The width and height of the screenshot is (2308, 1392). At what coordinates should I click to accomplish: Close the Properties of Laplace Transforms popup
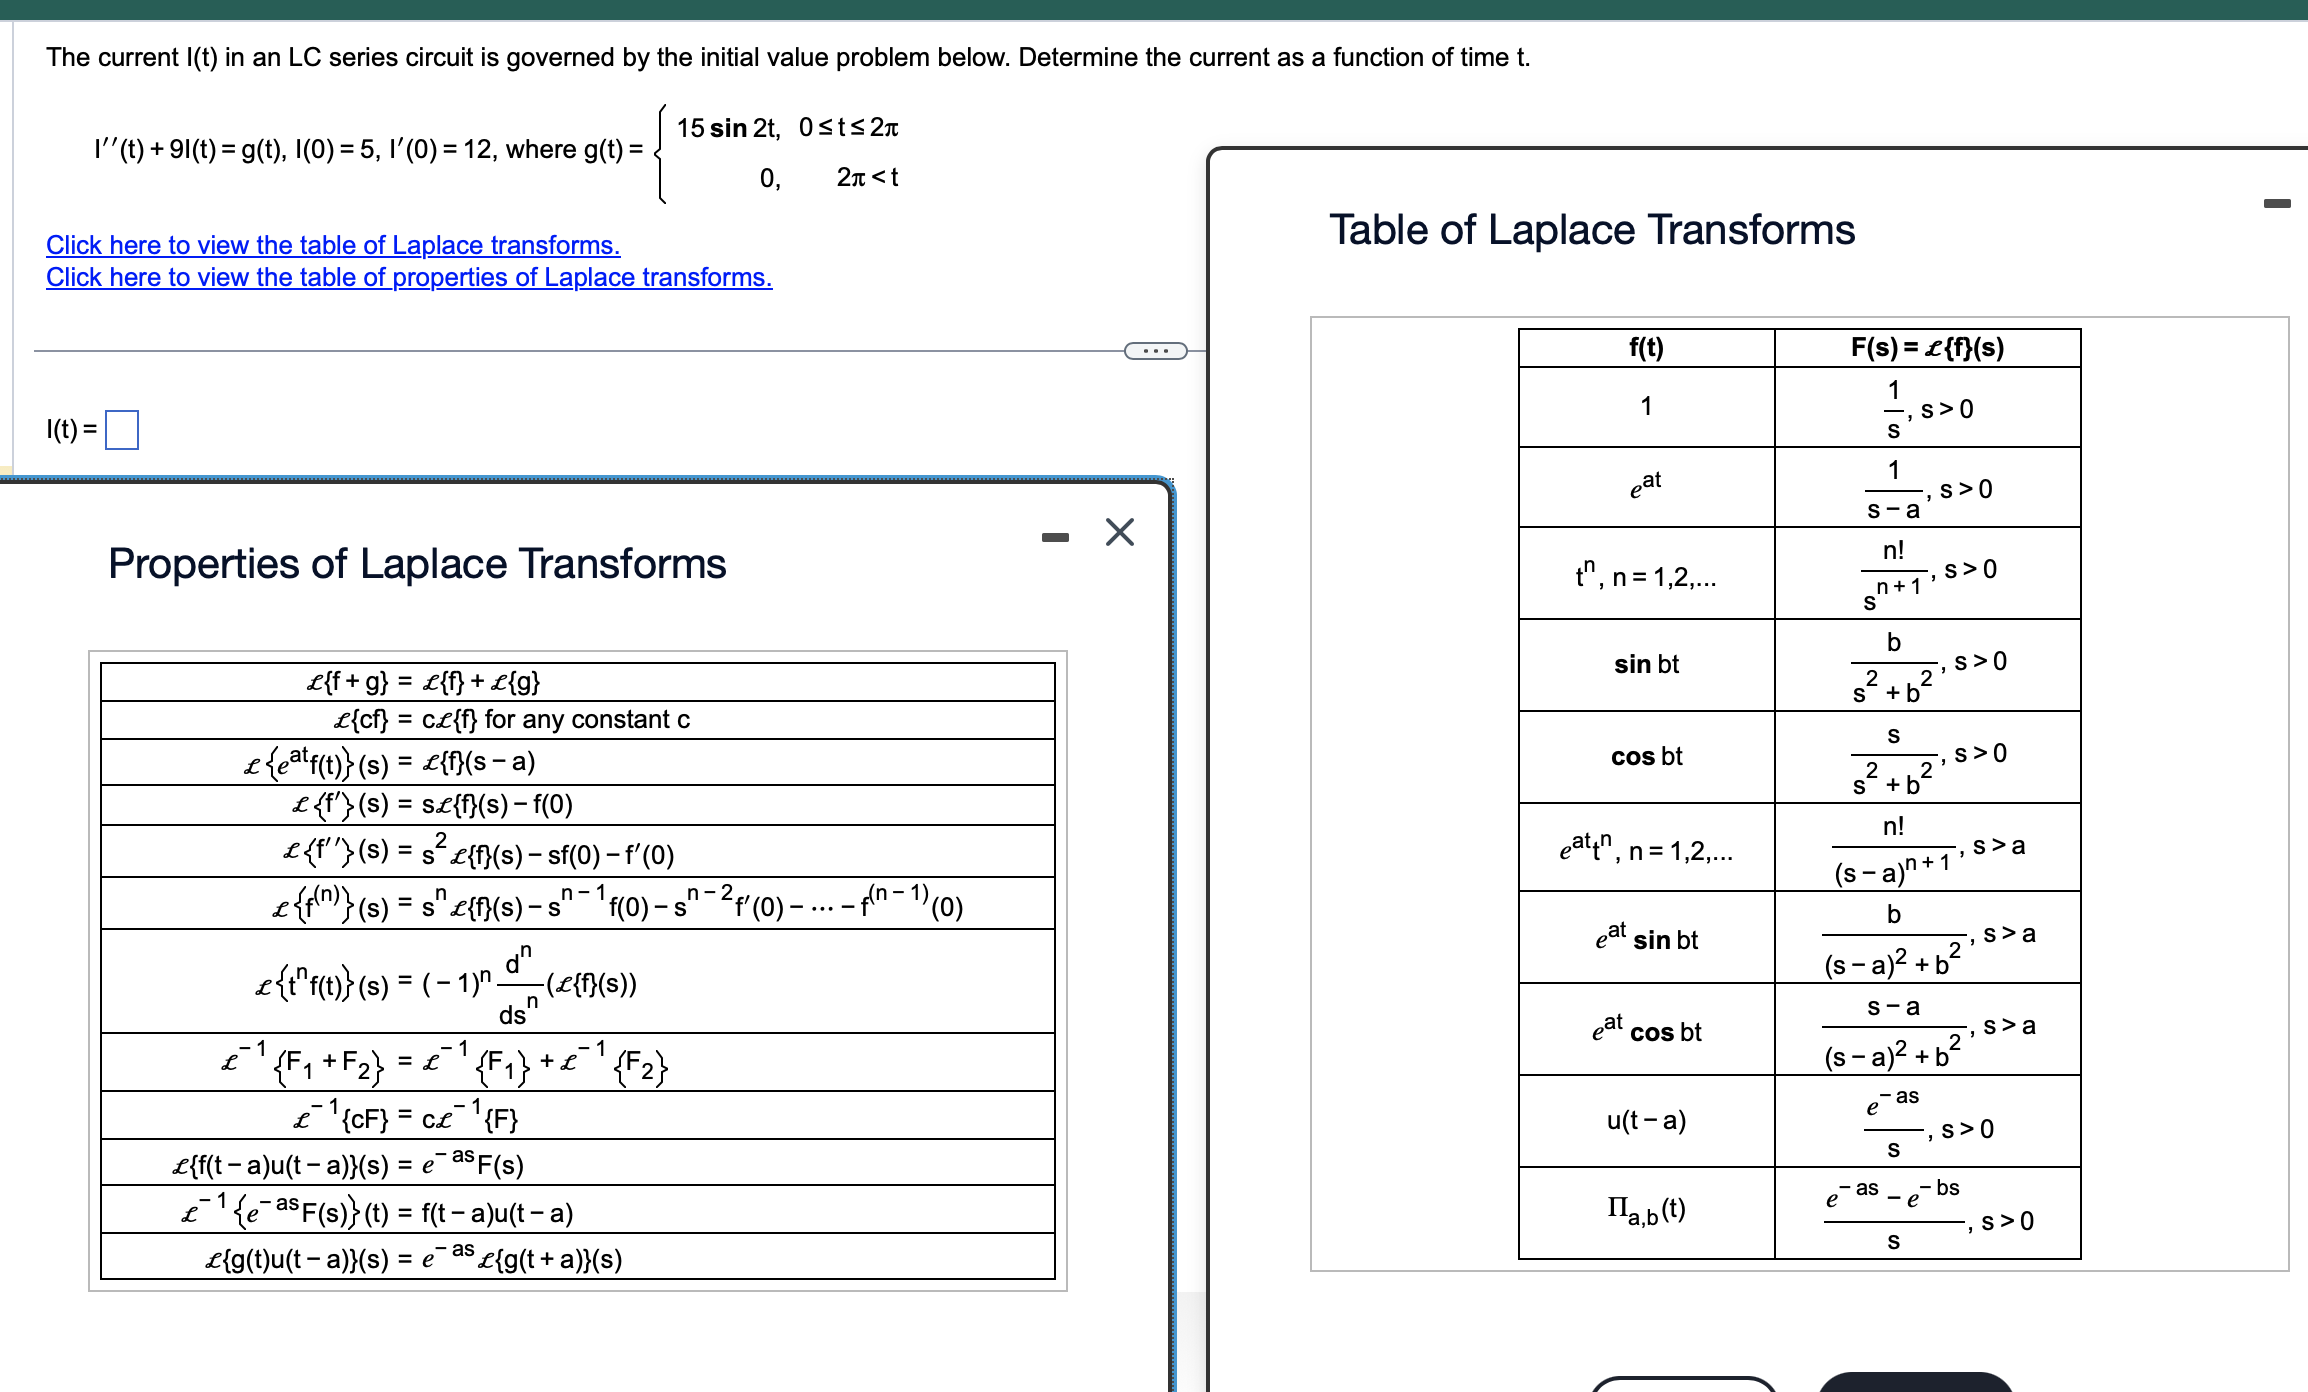[1119, 532]
